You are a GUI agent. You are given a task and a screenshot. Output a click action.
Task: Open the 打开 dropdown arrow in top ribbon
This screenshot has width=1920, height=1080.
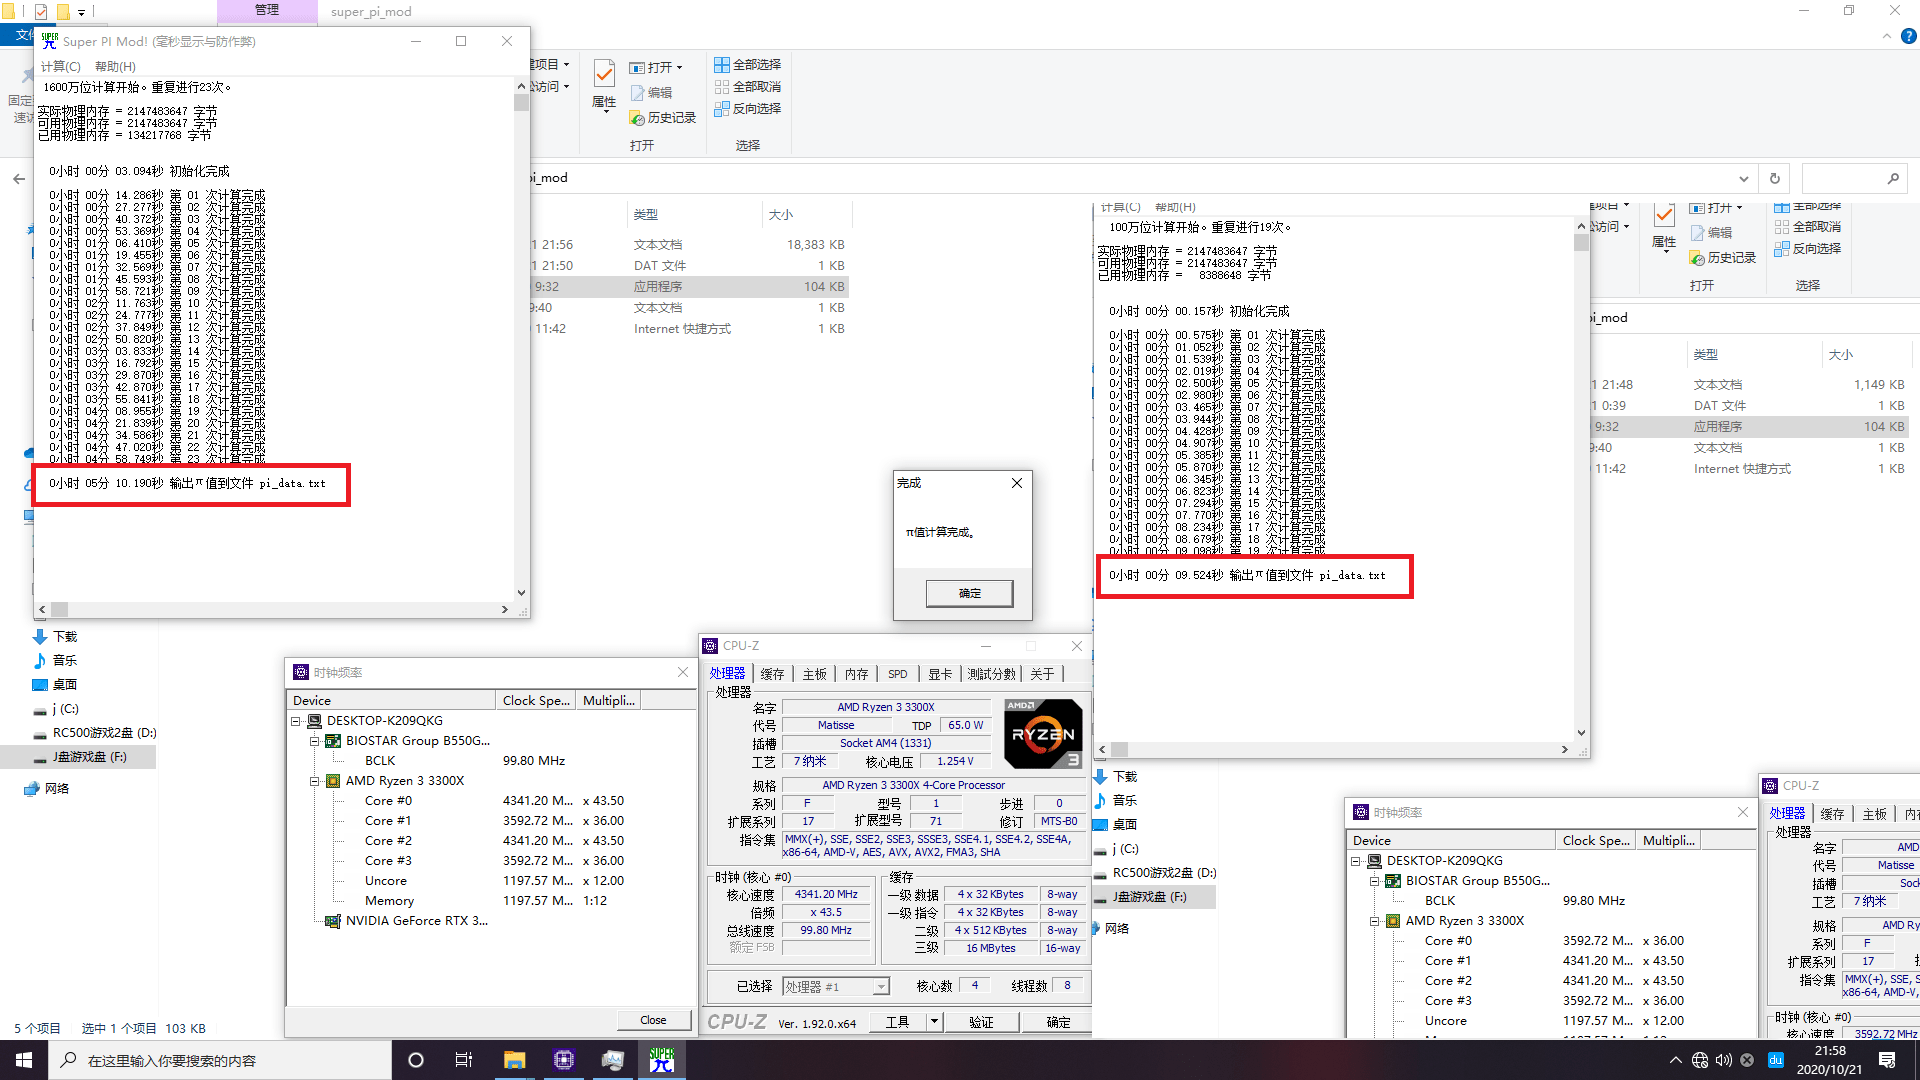[680, 68]
